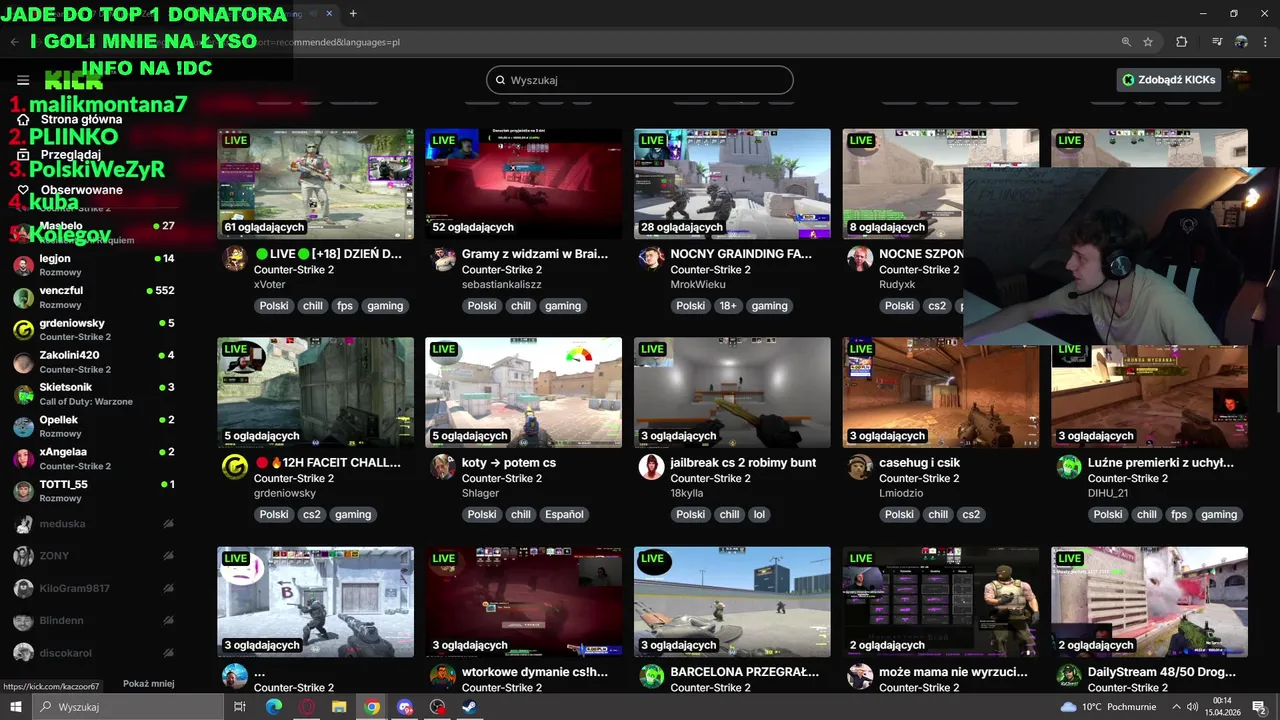Click Zdobądź KICKs button
The image size is (1280, 720).
pyautogui.click(x=1168, y=80)
